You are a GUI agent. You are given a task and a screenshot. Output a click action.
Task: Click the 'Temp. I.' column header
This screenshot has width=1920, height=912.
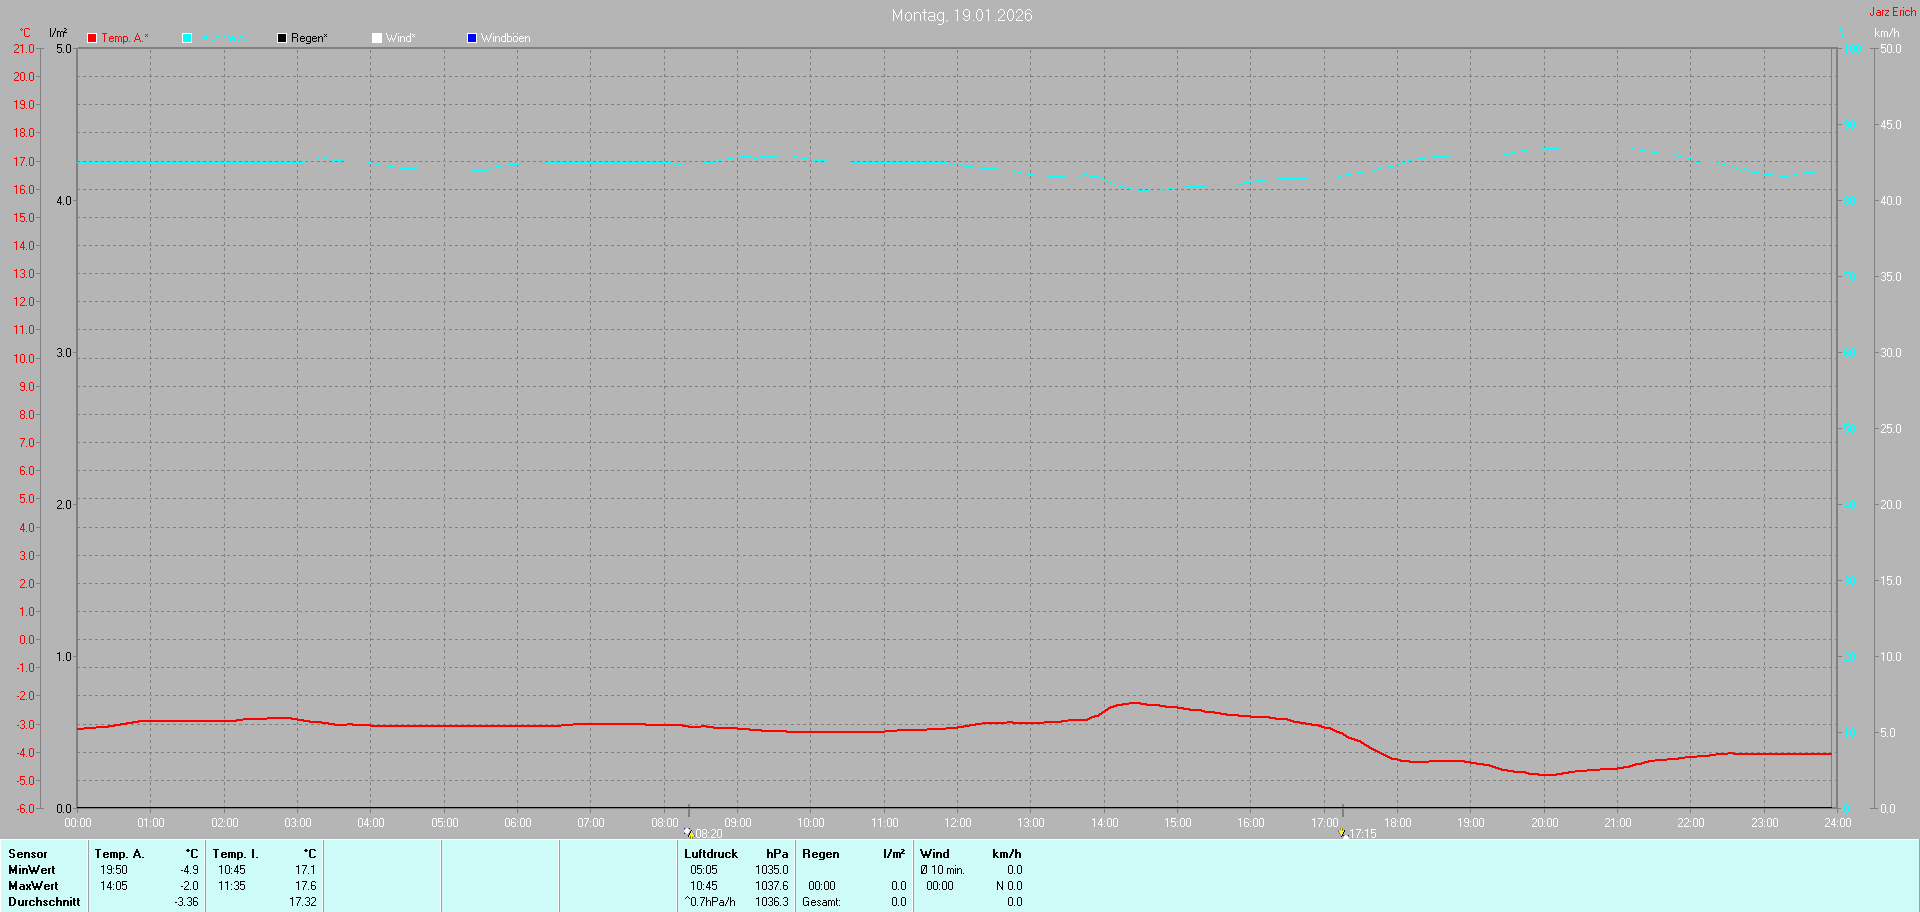tap(235, 854)
